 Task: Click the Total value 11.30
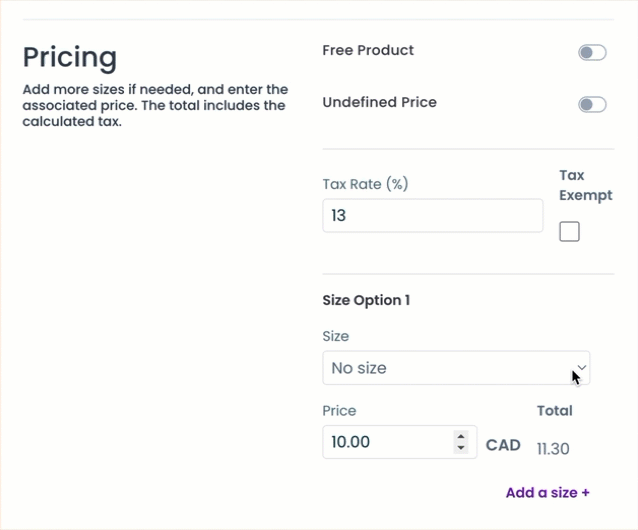553,449
